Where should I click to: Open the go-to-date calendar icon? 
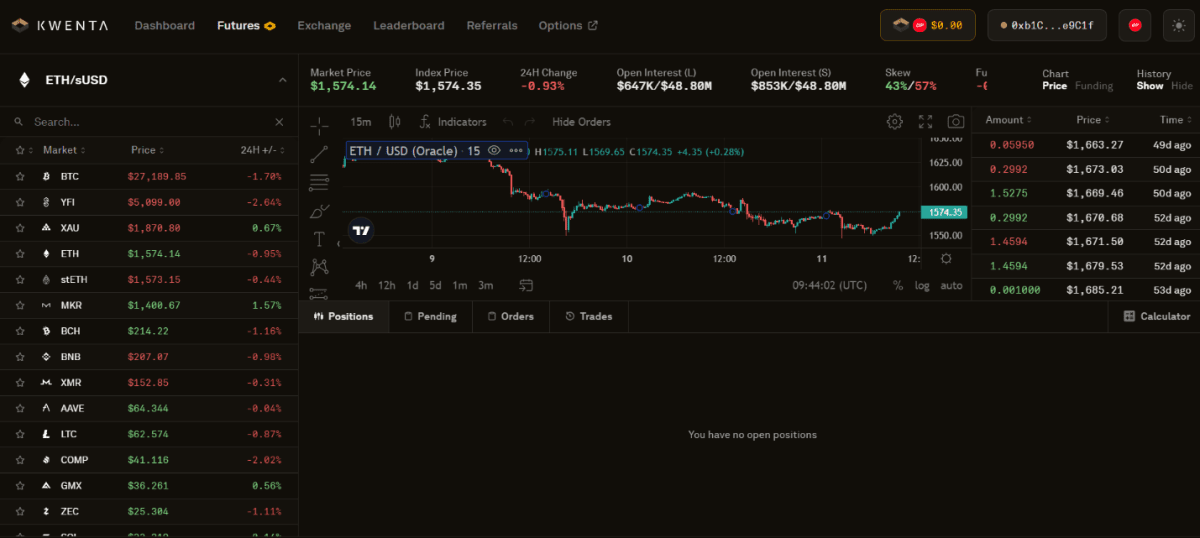(526, 285)
